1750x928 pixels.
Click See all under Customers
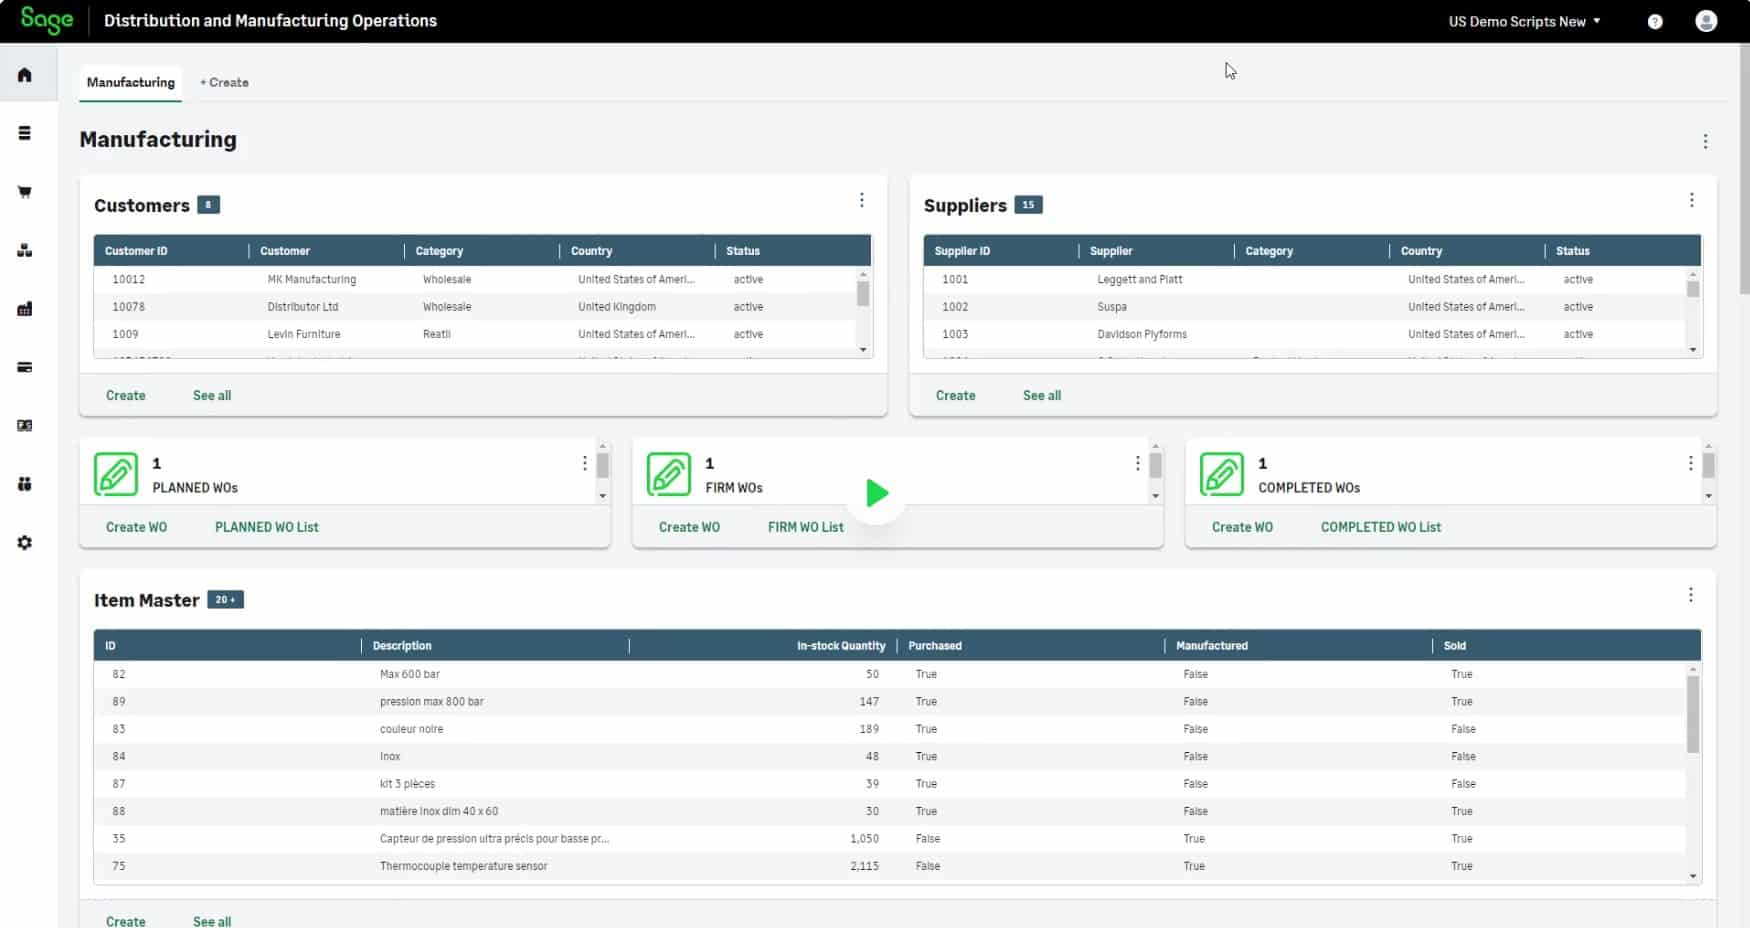212,395
